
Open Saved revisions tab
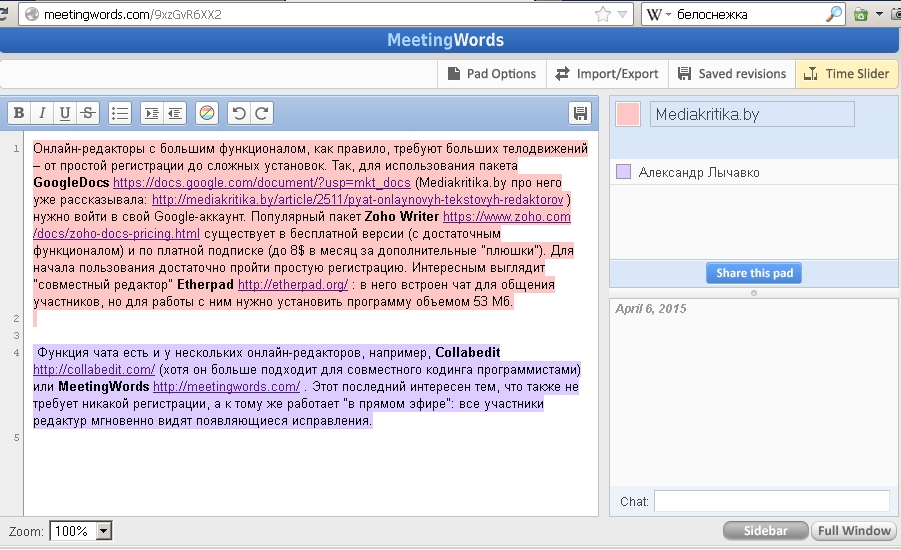click(732, 74)
